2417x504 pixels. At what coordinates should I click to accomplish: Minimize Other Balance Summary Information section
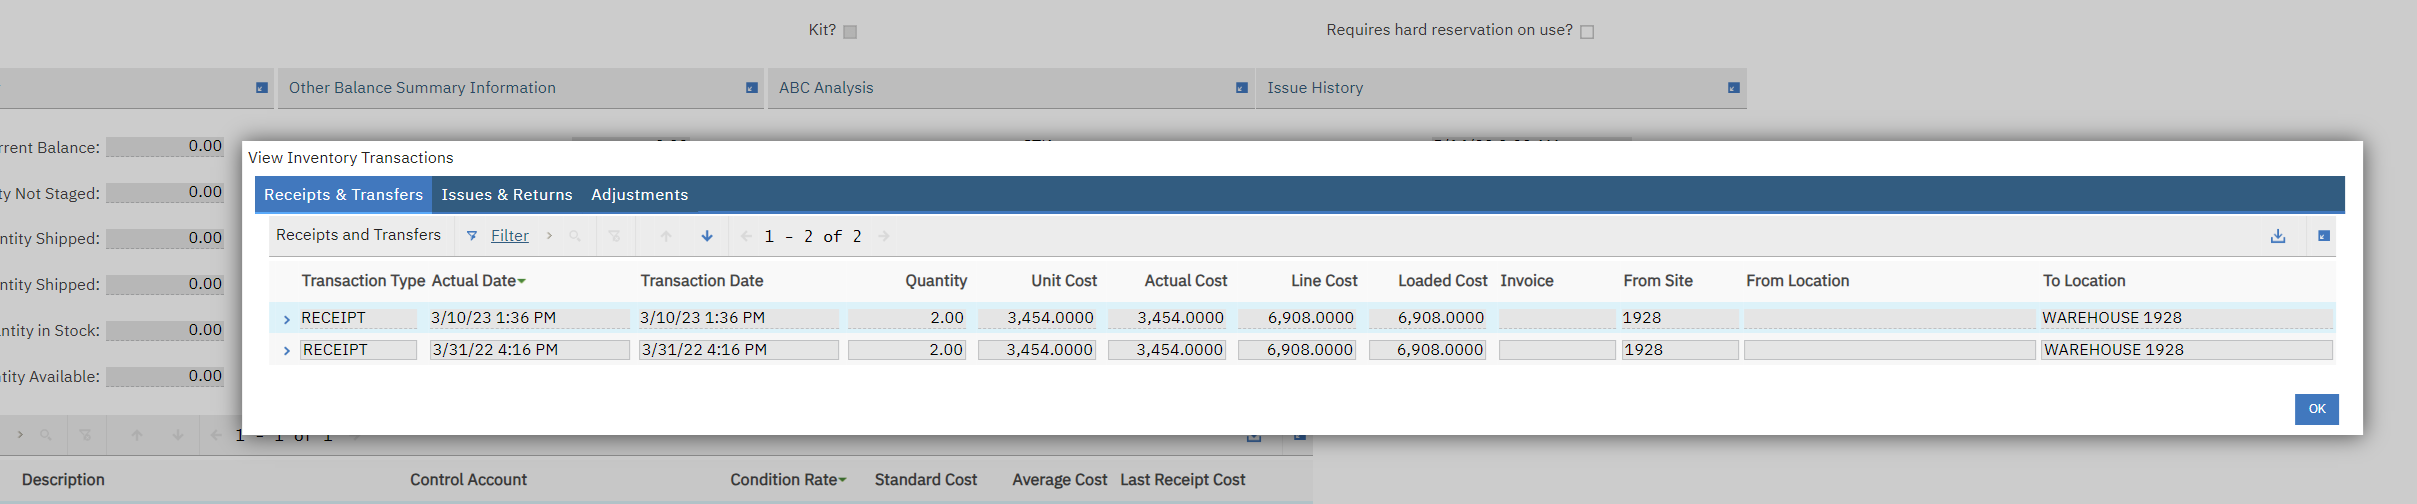(x=751, y=88)
